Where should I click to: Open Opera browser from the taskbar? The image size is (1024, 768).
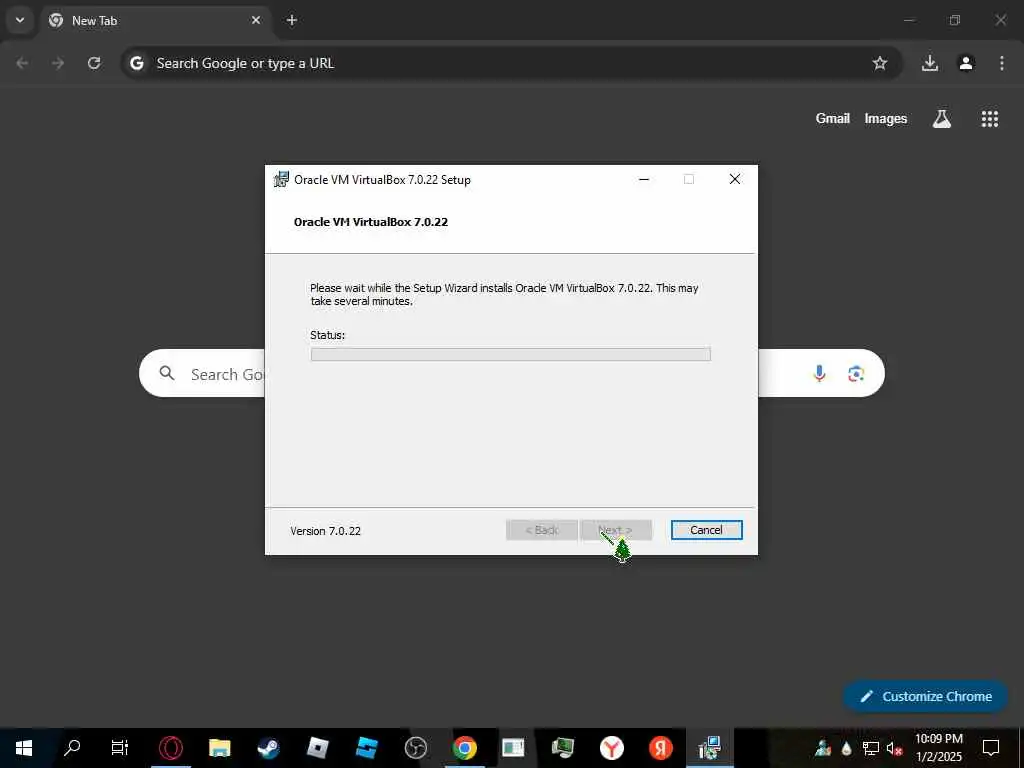[170, 748]
